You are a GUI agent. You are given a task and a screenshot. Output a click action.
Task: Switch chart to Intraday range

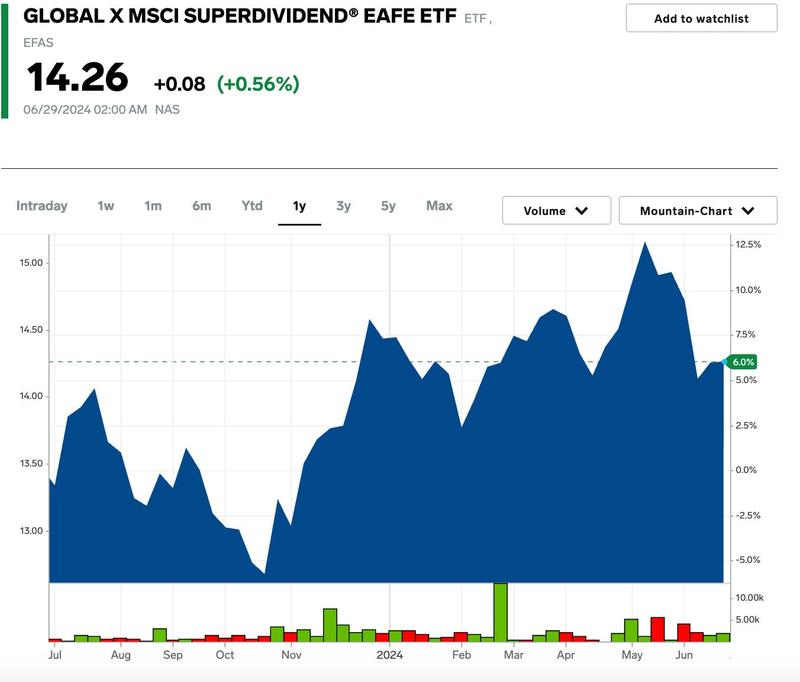(42, 206)
